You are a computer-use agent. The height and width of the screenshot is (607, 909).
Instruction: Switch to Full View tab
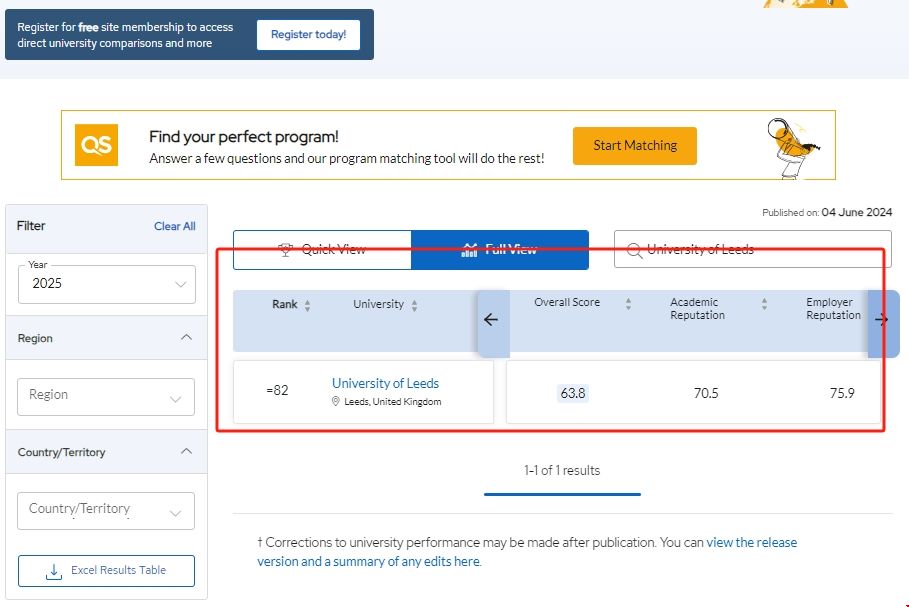pyautogui.click(x=499, y=250)
